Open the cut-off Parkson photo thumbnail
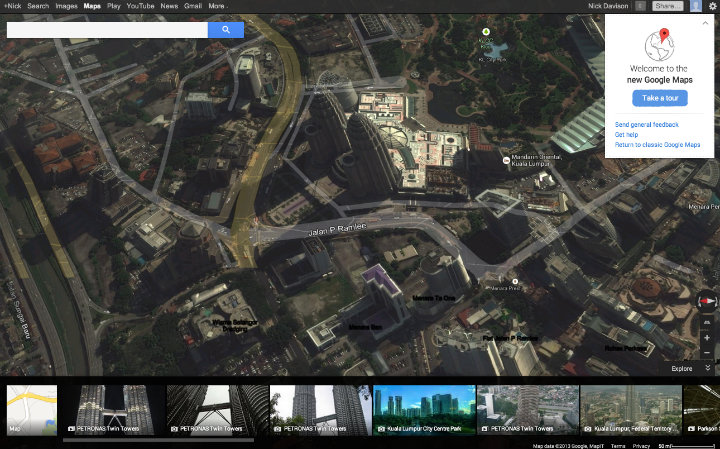The width and height of the screenshot is (720, 449). pyautogui.click(x=702, y=410)
